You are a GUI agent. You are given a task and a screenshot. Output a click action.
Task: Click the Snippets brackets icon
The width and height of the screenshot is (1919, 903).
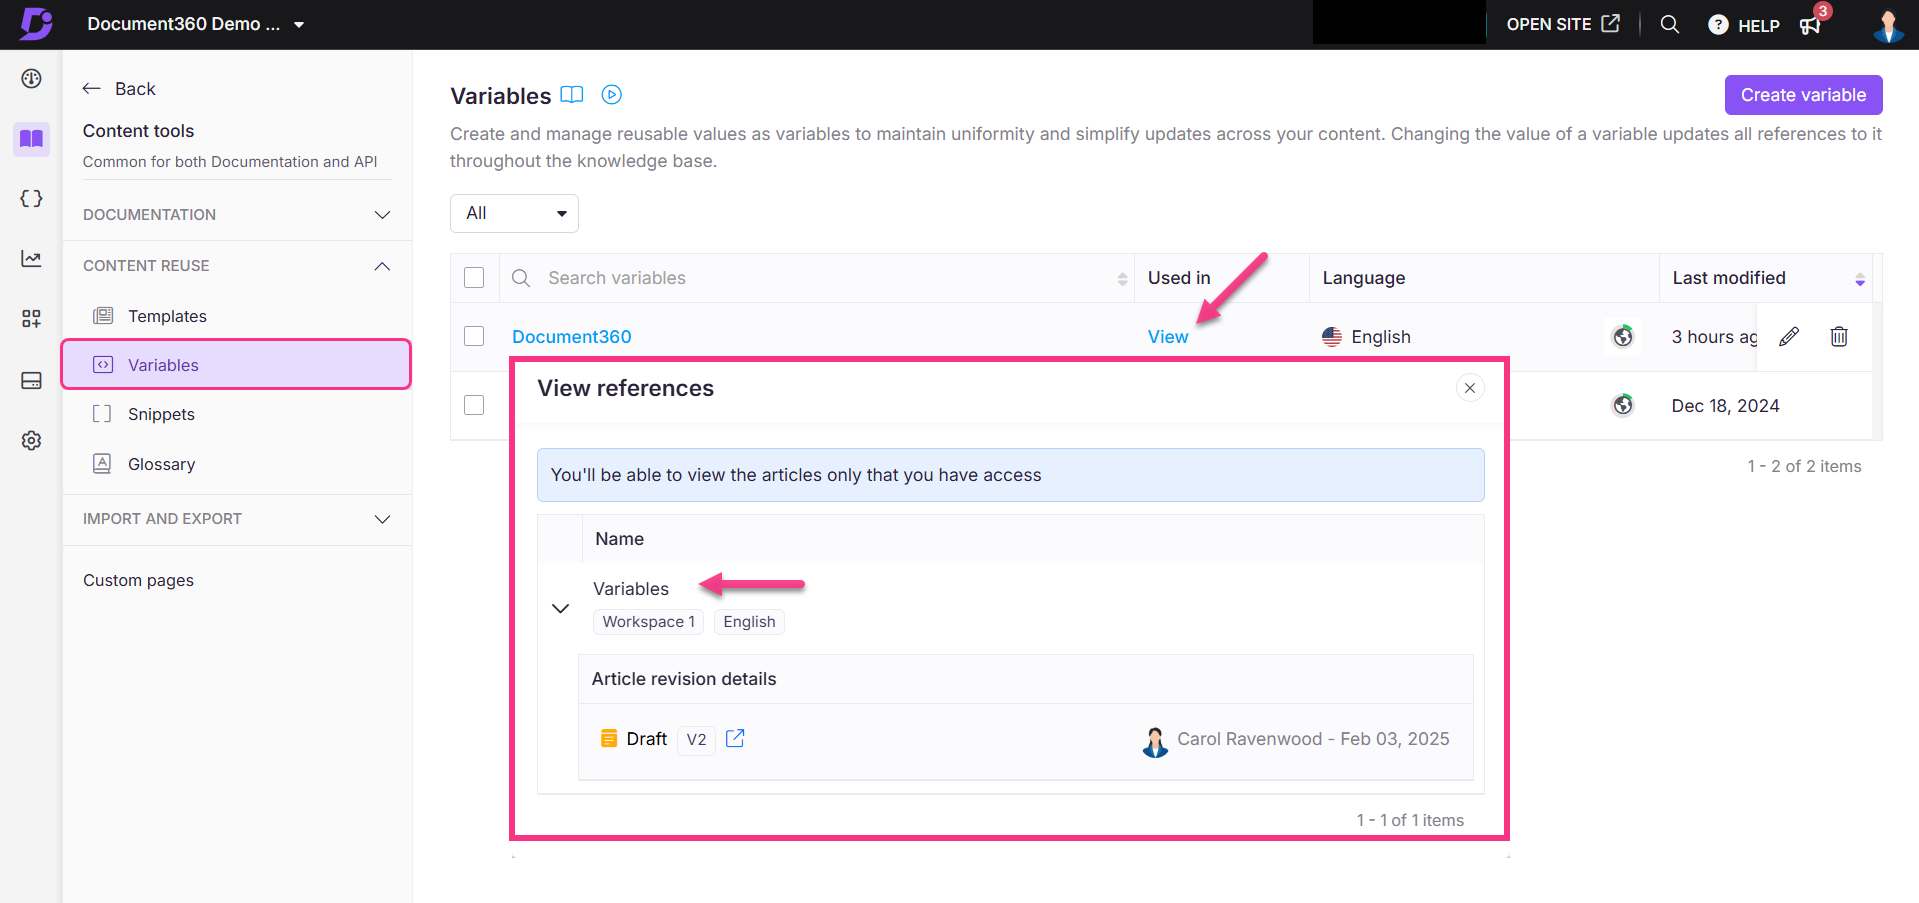tap(102, 414)
